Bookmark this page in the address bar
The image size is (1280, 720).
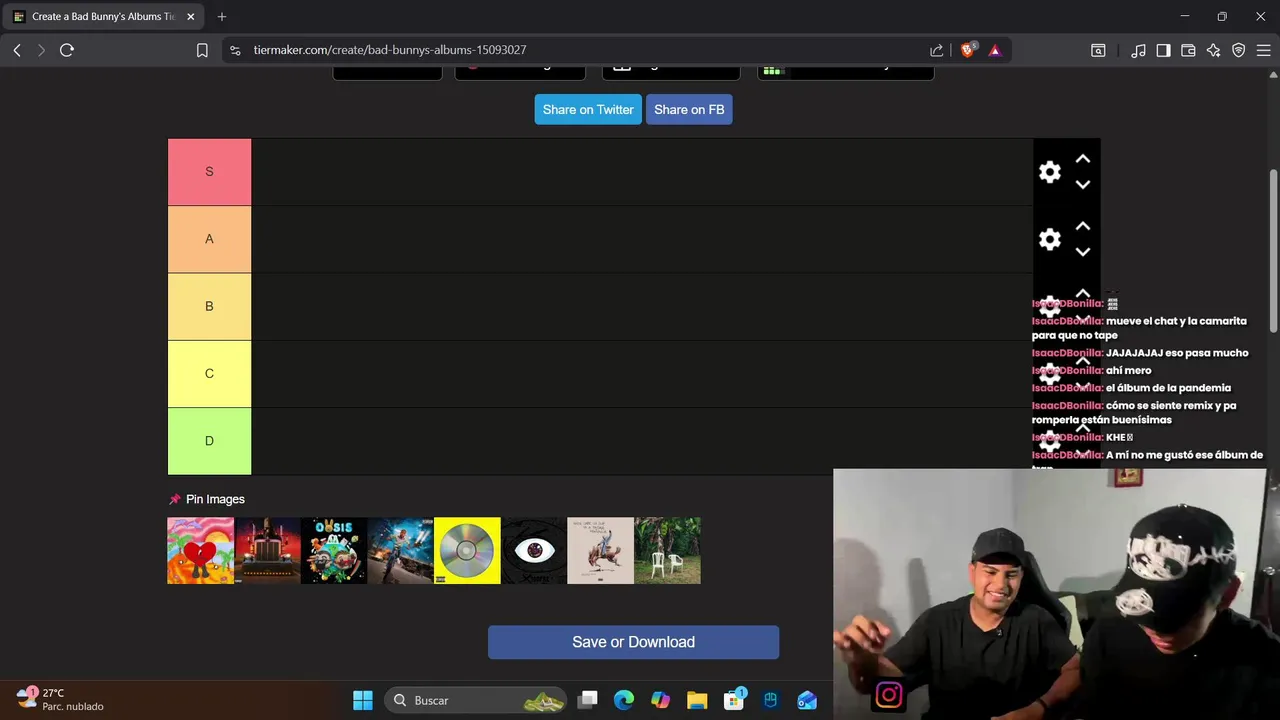(202, 50)
